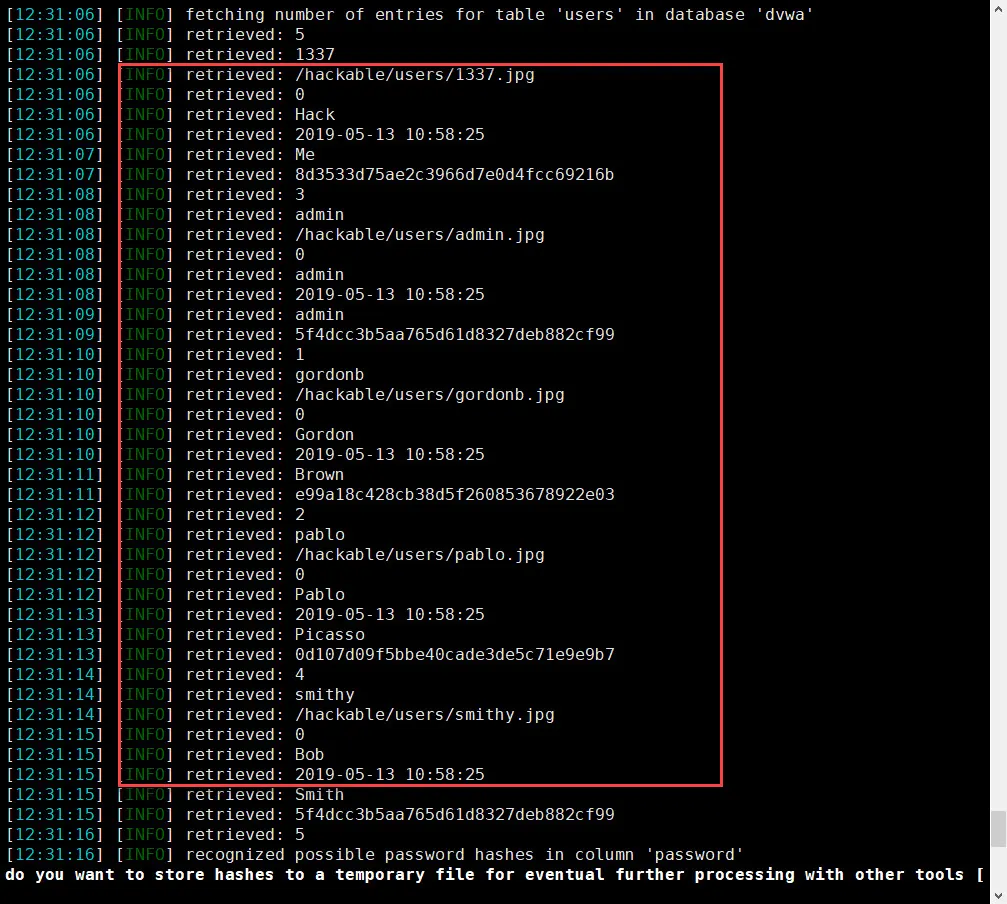This screenshot has height=904, width=1007.
Task: Click hash '8d3533d75ae2c3966d7e0d4fcc69216b'
Action: pos(454,175)
